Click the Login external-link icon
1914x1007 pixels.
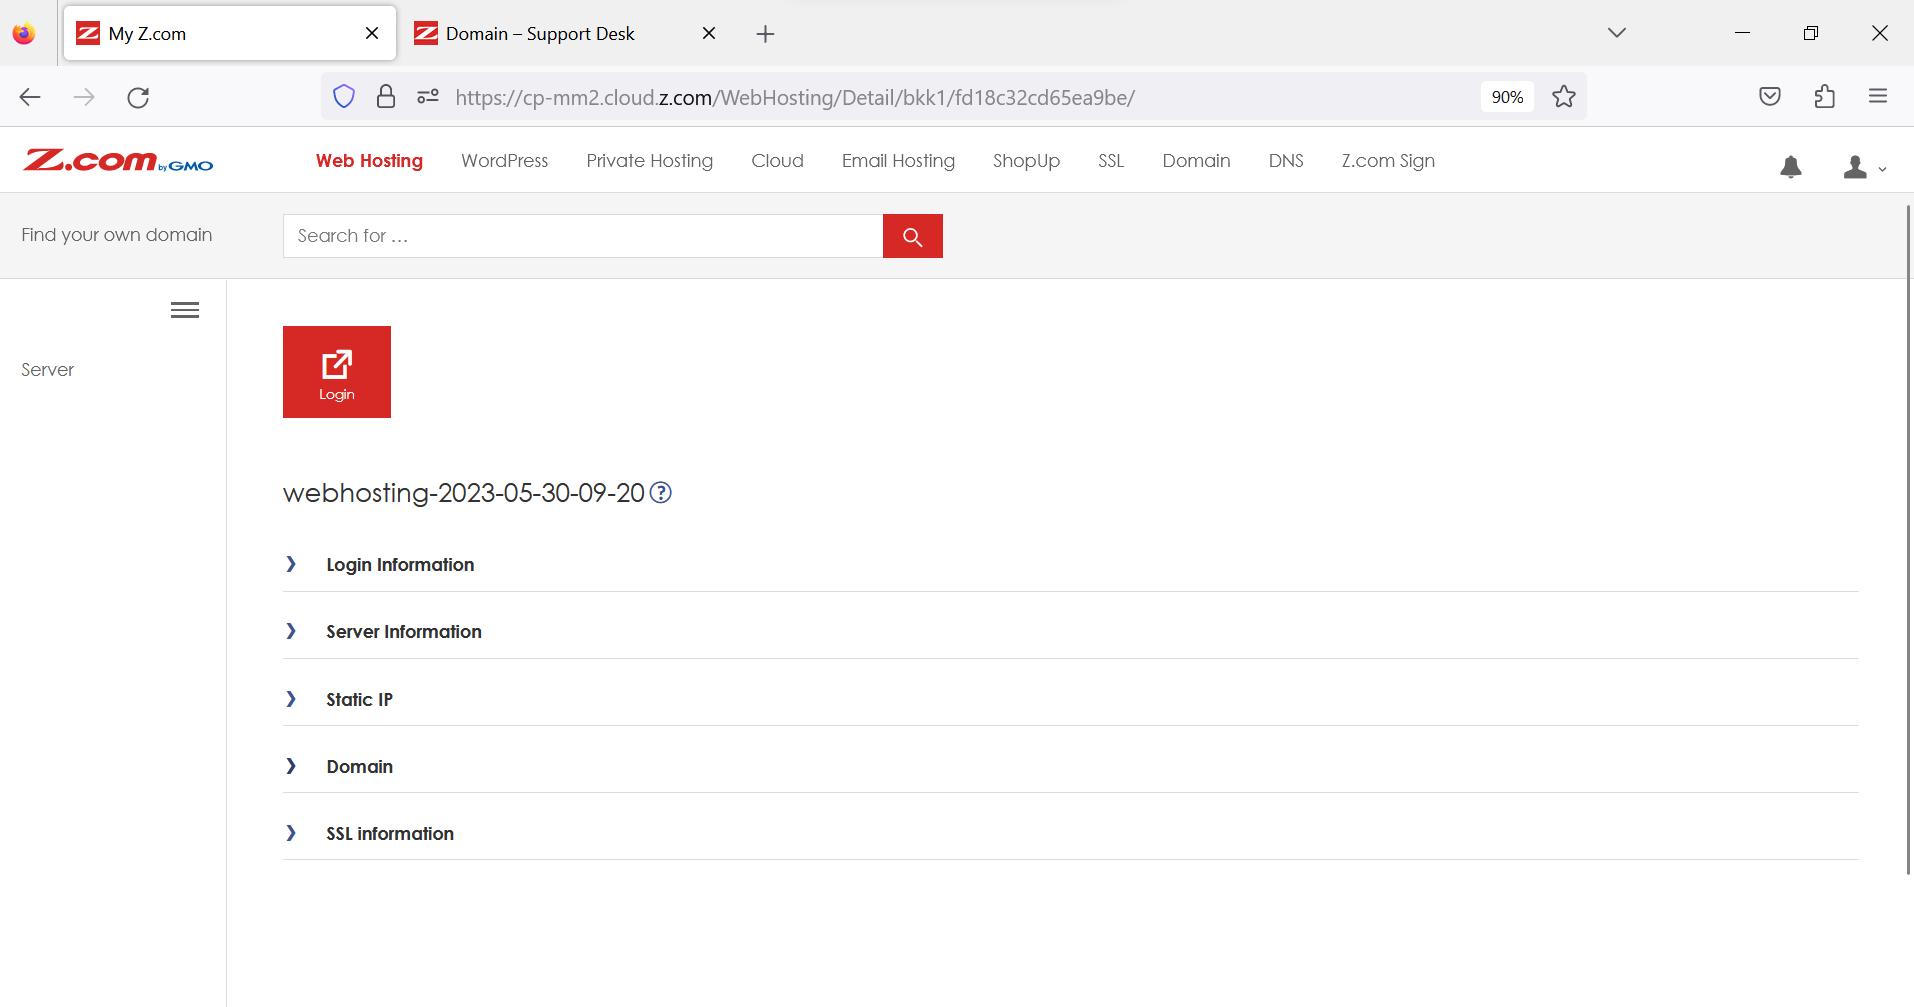tap(336, 362)
